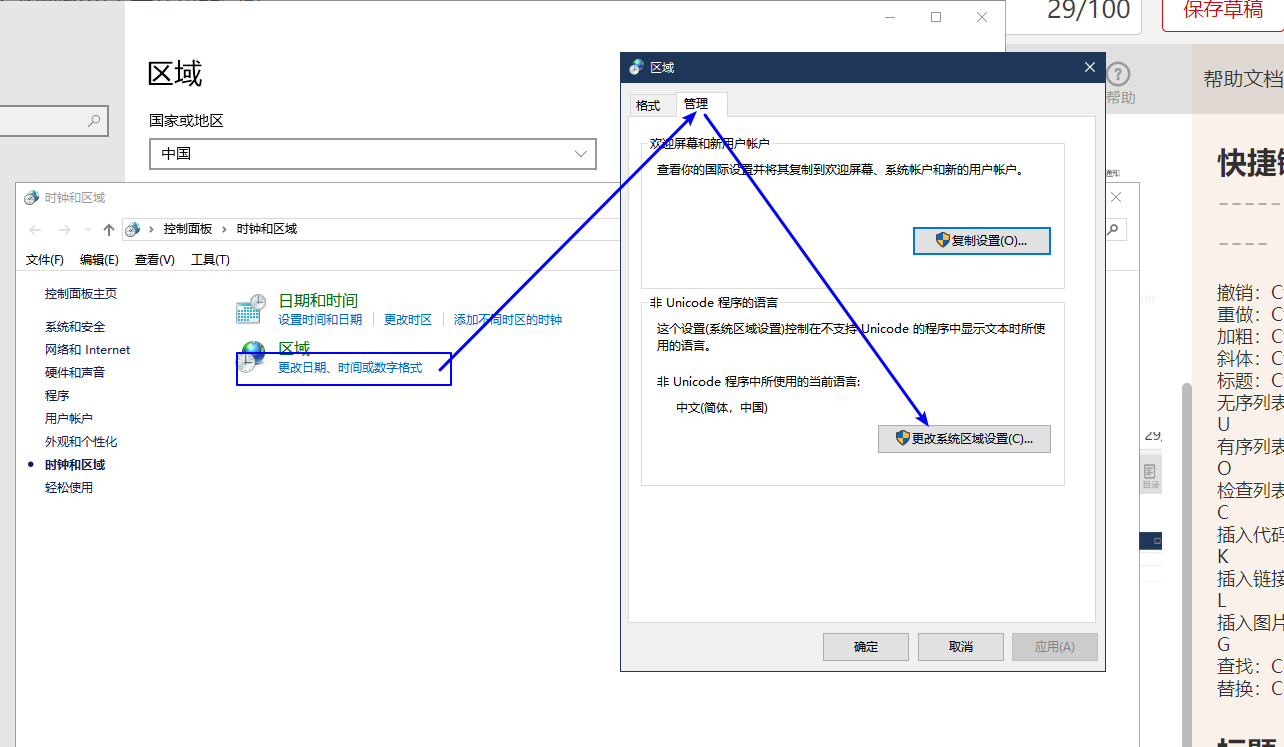Viewport: 1284px width, 747px height.
Task: Click 设置时间和日期 link
Action: point(320,320)
